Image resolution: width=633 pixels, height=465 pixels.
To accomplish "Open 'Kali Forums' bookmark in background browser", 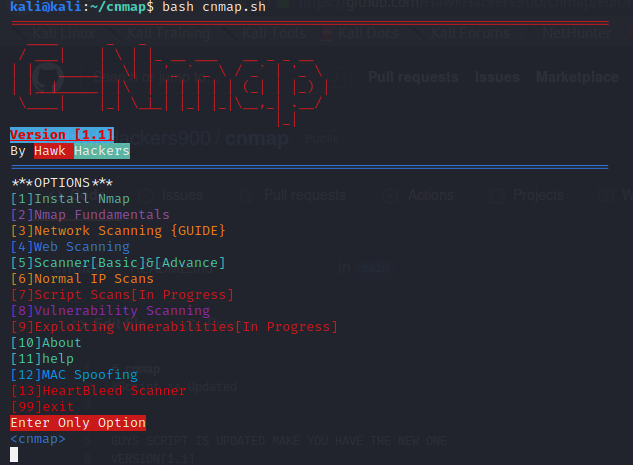I will [x=470, y=33].
